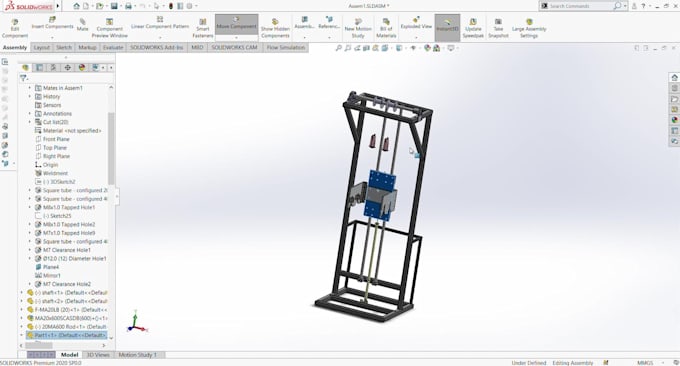
Task: Expand M7 Clearance Hole1 node
Action: pyautogui.click(x=29, y=250)
